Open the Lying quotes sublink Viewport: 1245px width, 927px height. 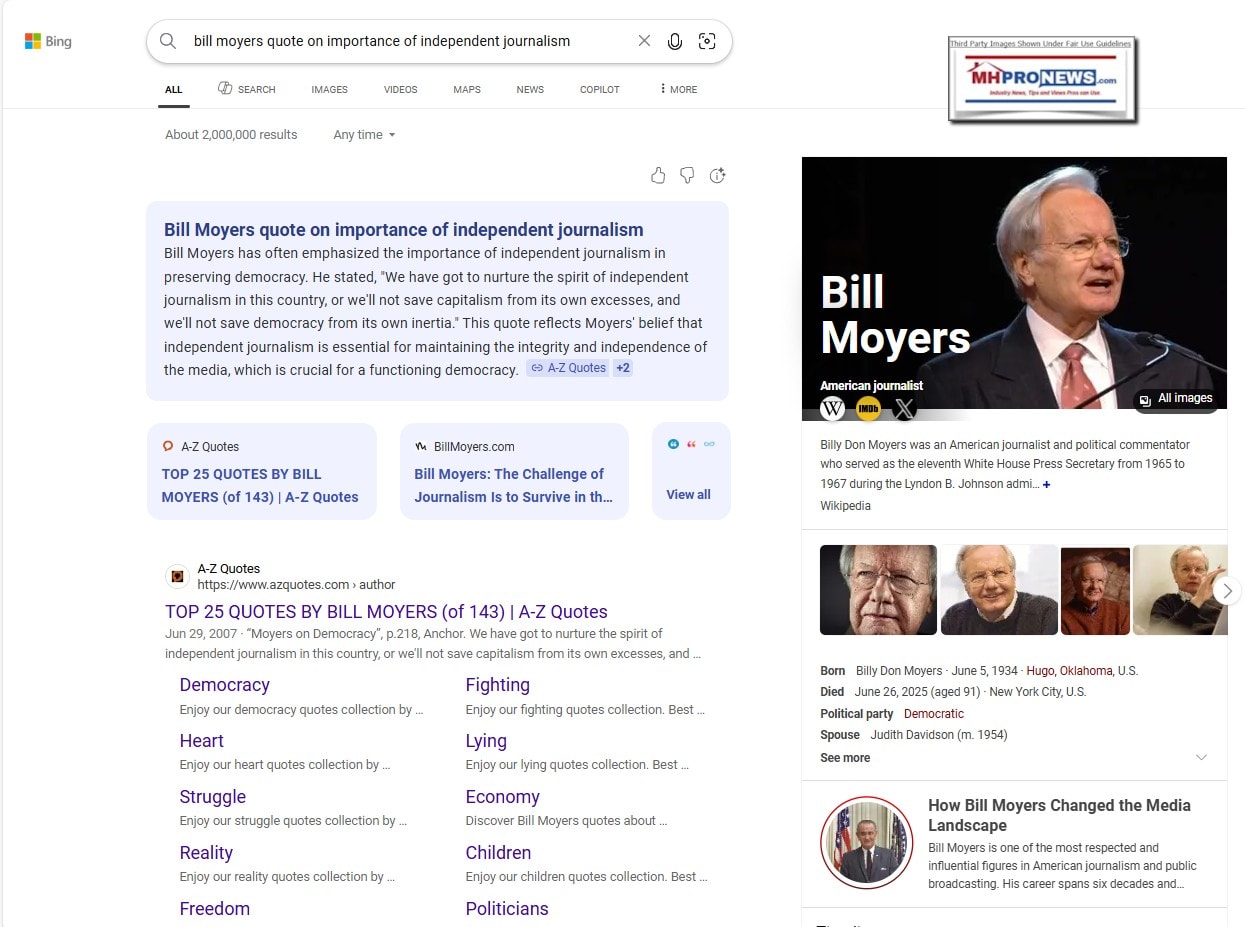pyautogui.click(x=486, y=741)
